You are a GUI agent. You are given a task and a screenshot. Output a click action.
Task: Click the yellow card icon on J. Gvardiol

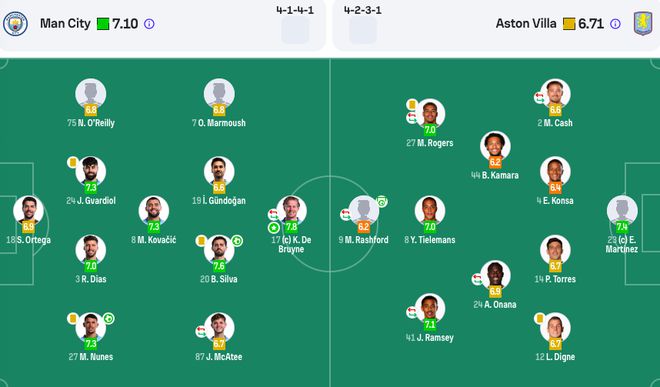72,162
